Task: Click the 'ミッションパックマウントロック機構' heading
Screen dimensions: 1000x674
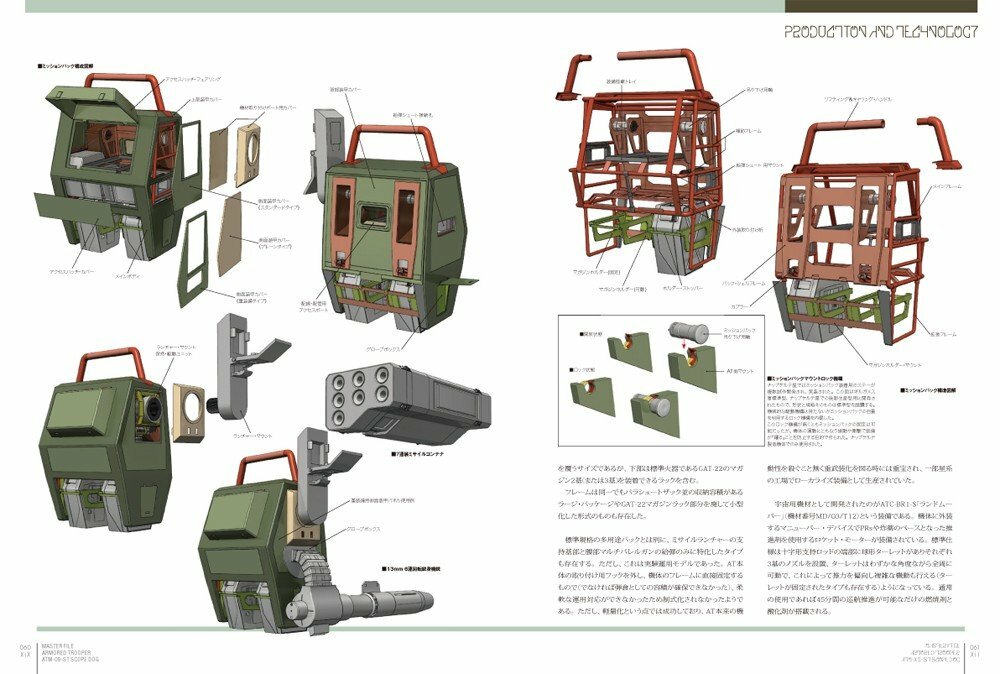Action: (807, 378)
